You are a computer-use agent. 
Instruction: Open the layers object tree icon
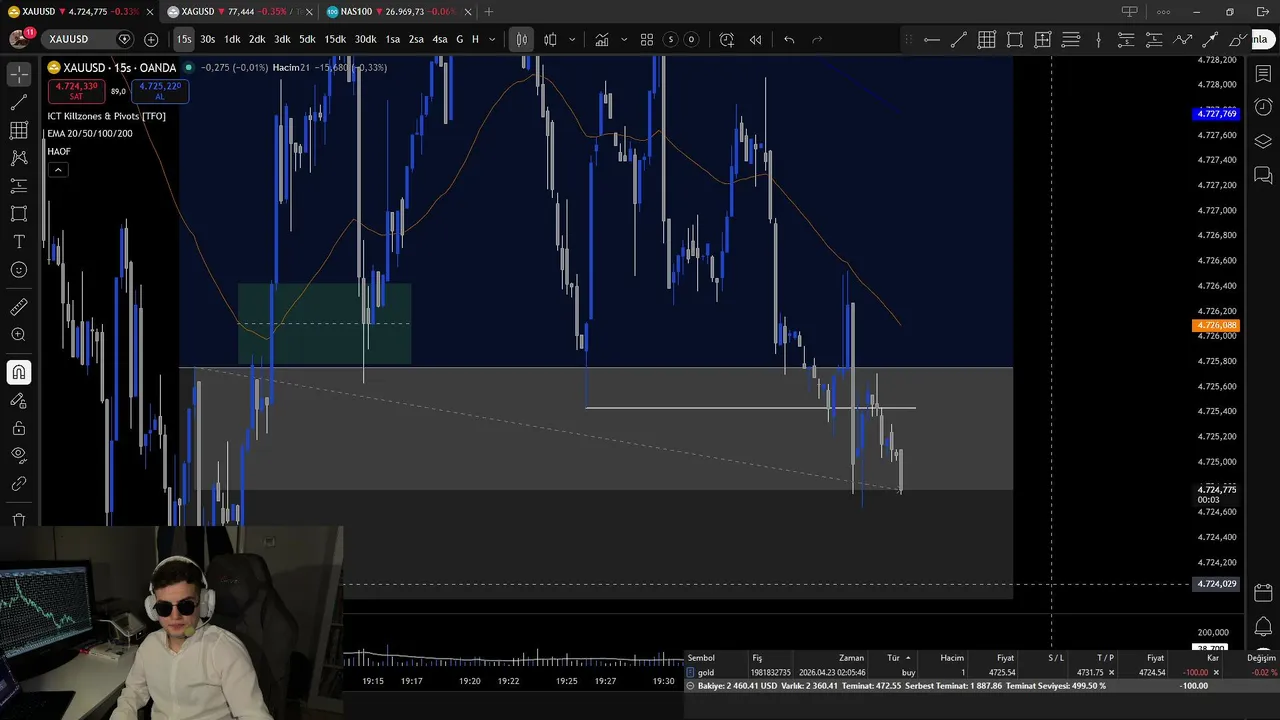(1263, 142)
